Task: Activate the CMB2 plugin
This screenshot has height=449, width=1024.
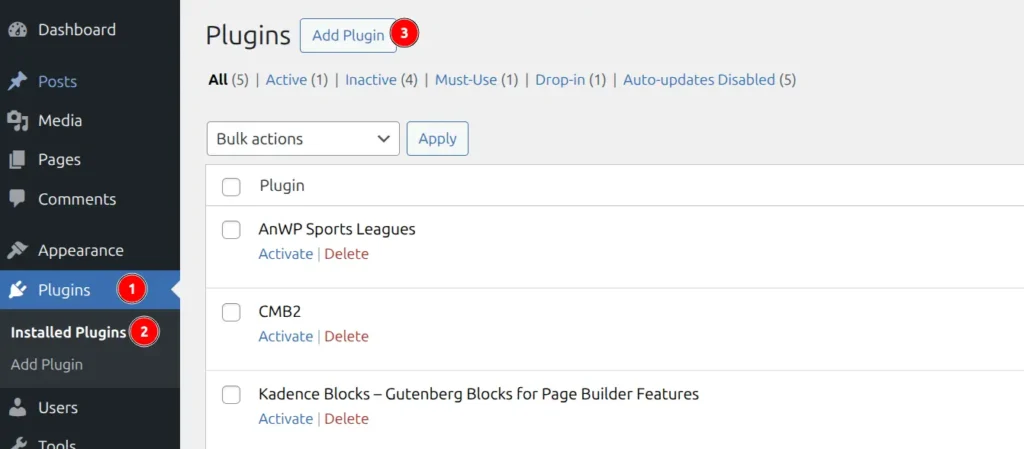Action: coord(285,336)
